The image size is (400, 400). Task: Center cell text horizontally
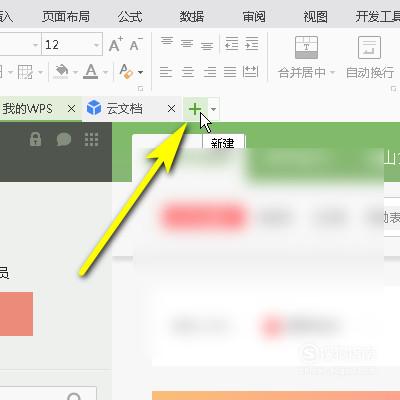click(x=188, y=72)
